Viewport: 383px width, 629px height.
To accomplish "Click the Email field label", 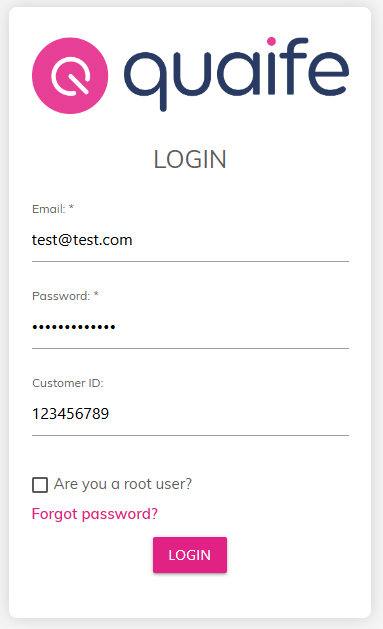I will tap(49, 209).
